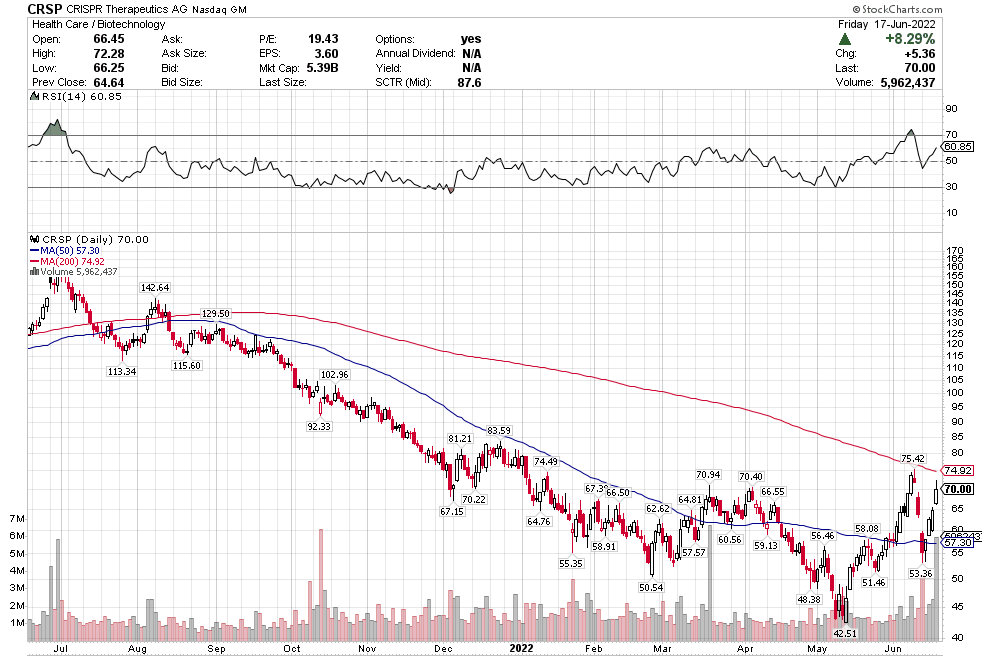Viewport: 982px width, 656px height.
Task: Click the Sep month label on axis
Action: click(215, 648)
